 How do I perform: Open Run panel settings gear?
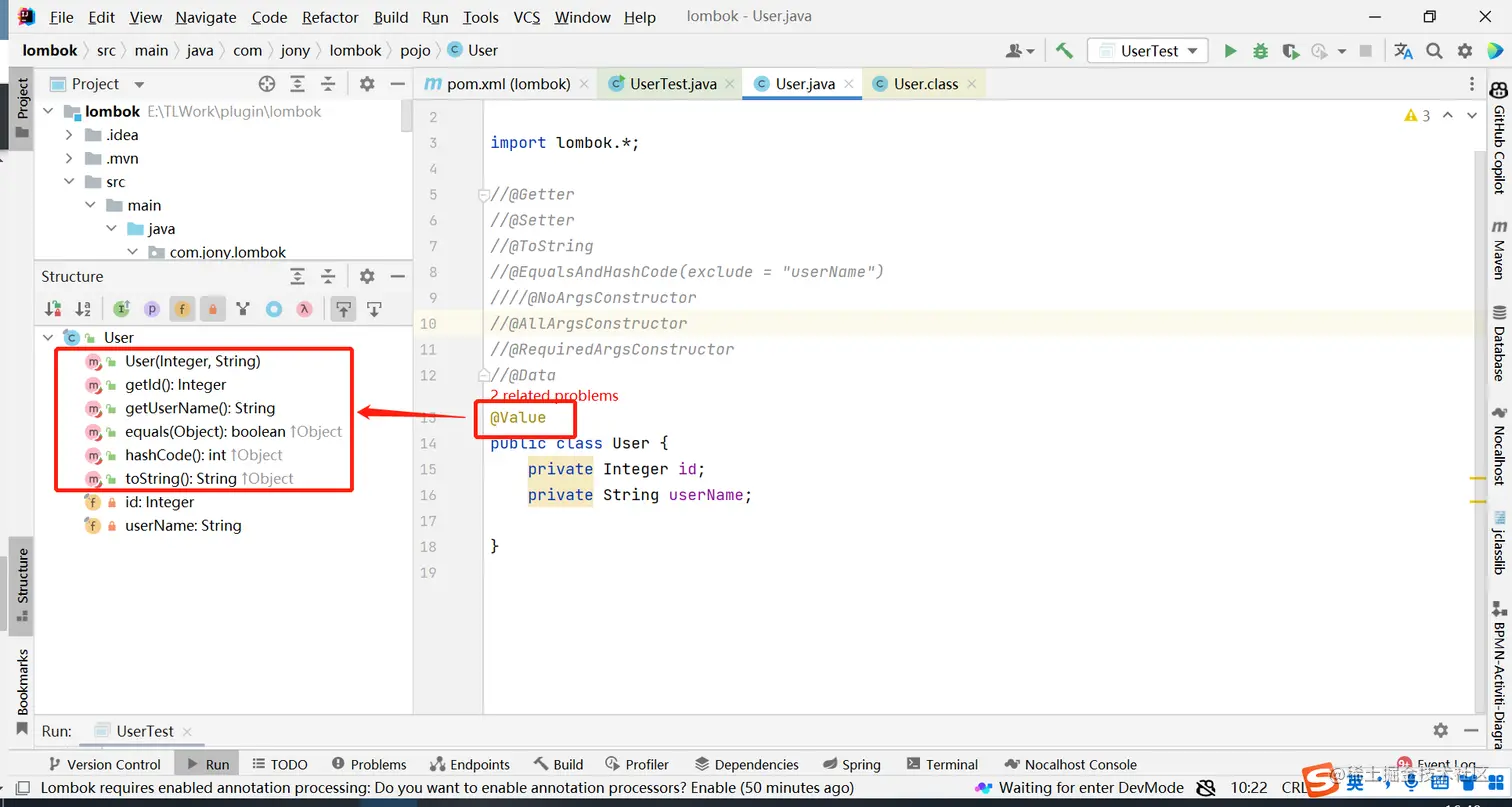pos(1440,731)
